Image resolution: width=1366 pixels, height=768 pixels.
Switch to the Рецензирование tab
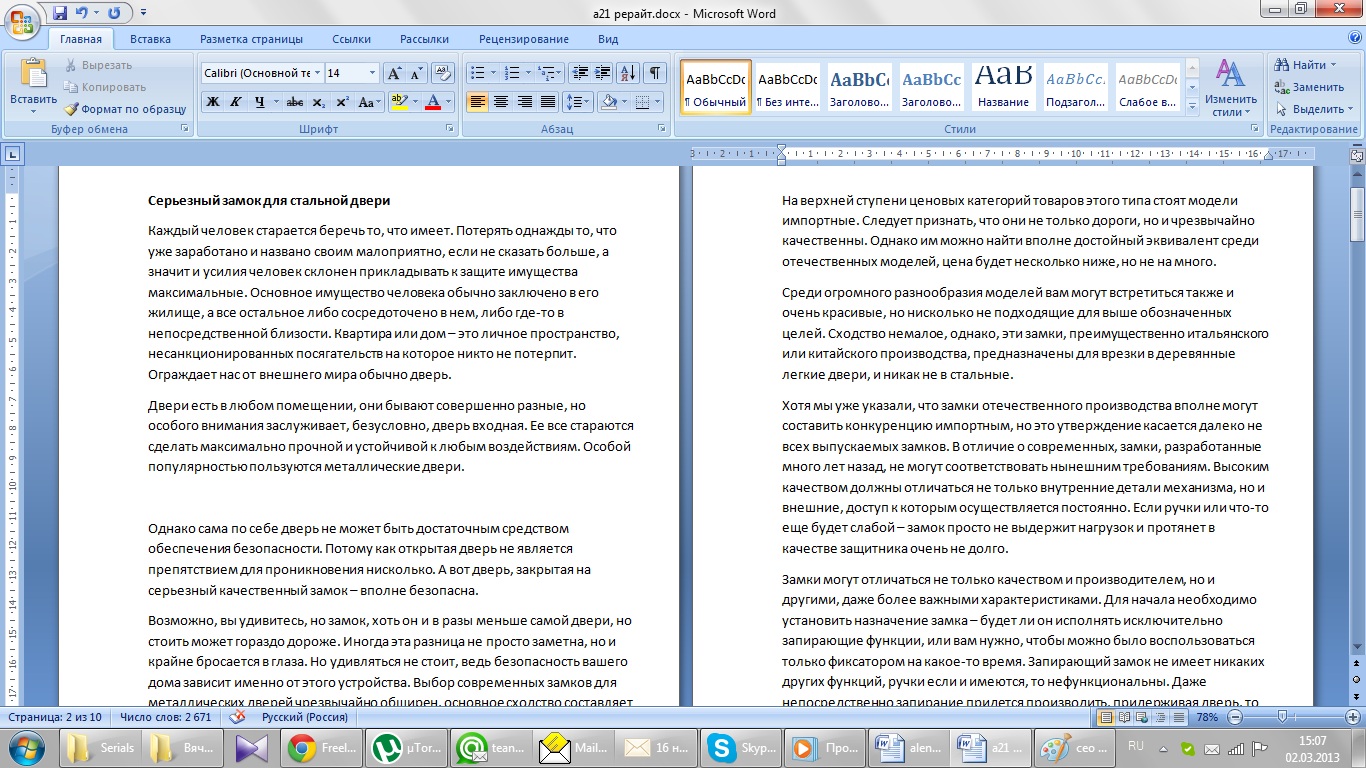[x=524, y=39]
